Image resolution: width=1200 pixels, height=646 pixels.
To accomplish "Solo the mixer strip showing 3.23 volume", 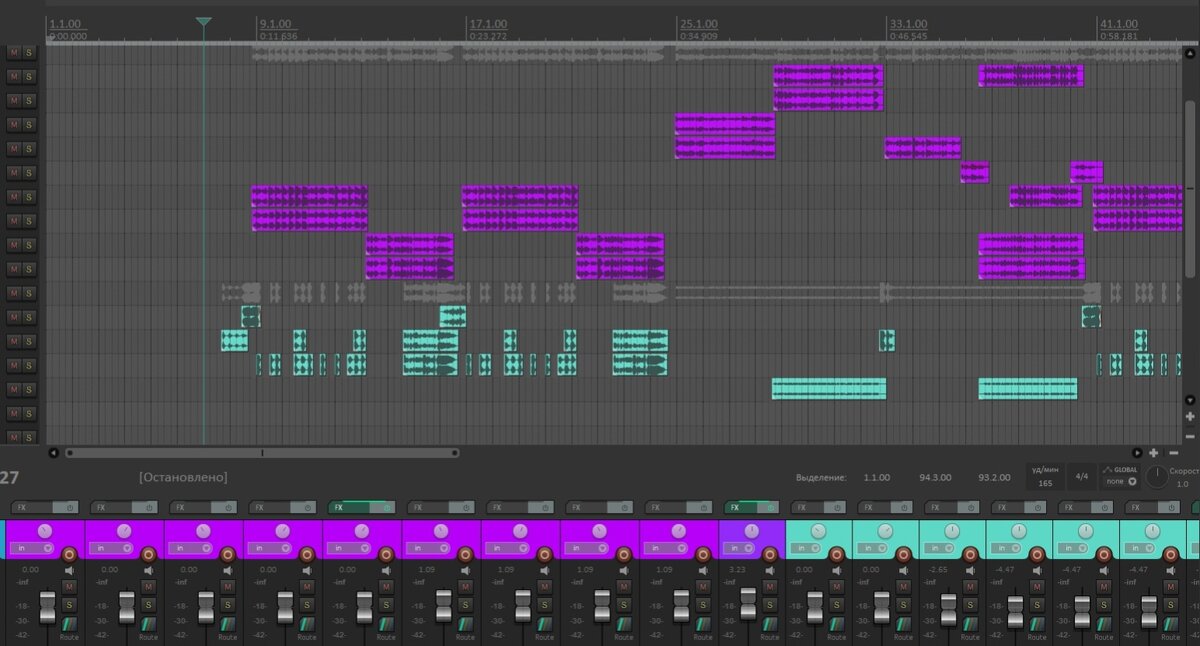I will (x=770, y=605).
